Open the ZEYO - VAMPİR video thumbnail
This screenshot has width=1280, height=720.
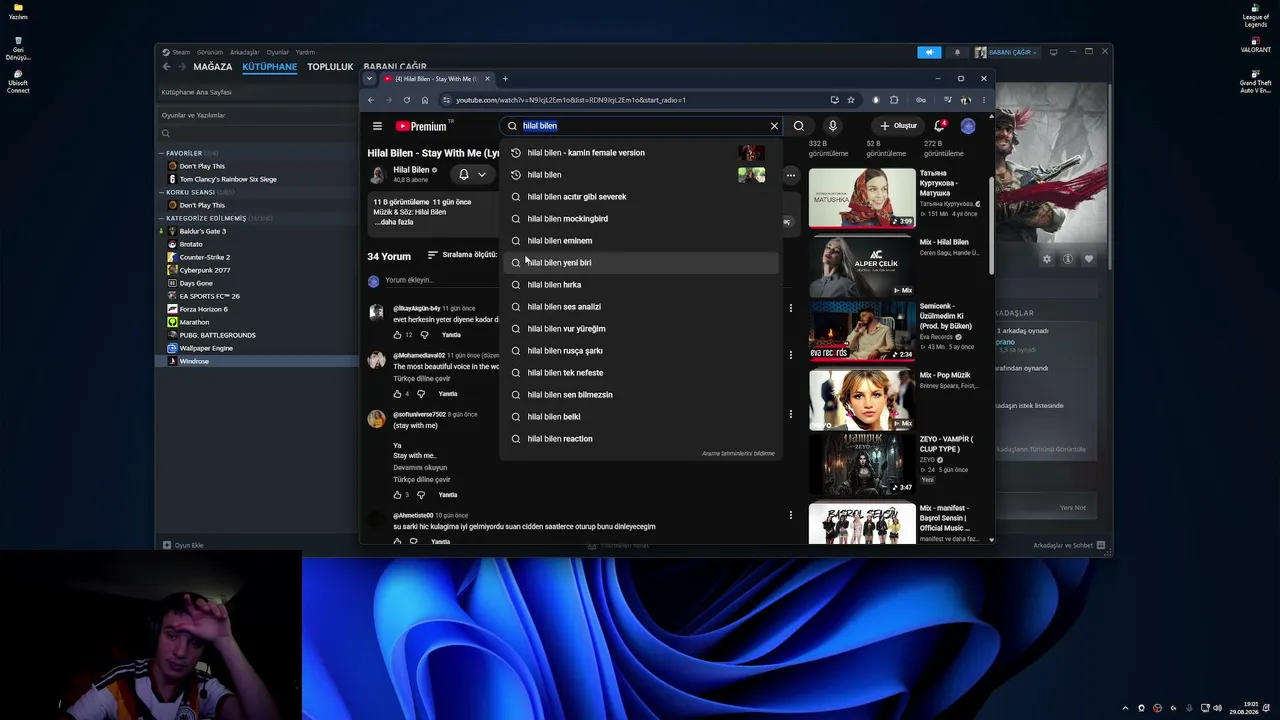(862, 464)
